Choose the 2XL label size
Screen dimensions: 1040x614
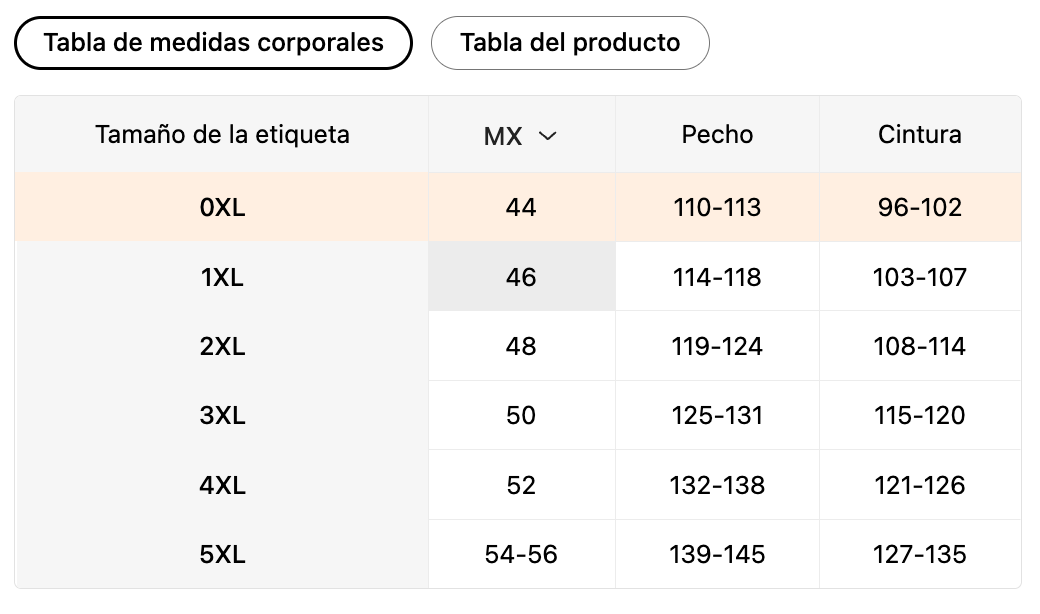pos(222,346)
